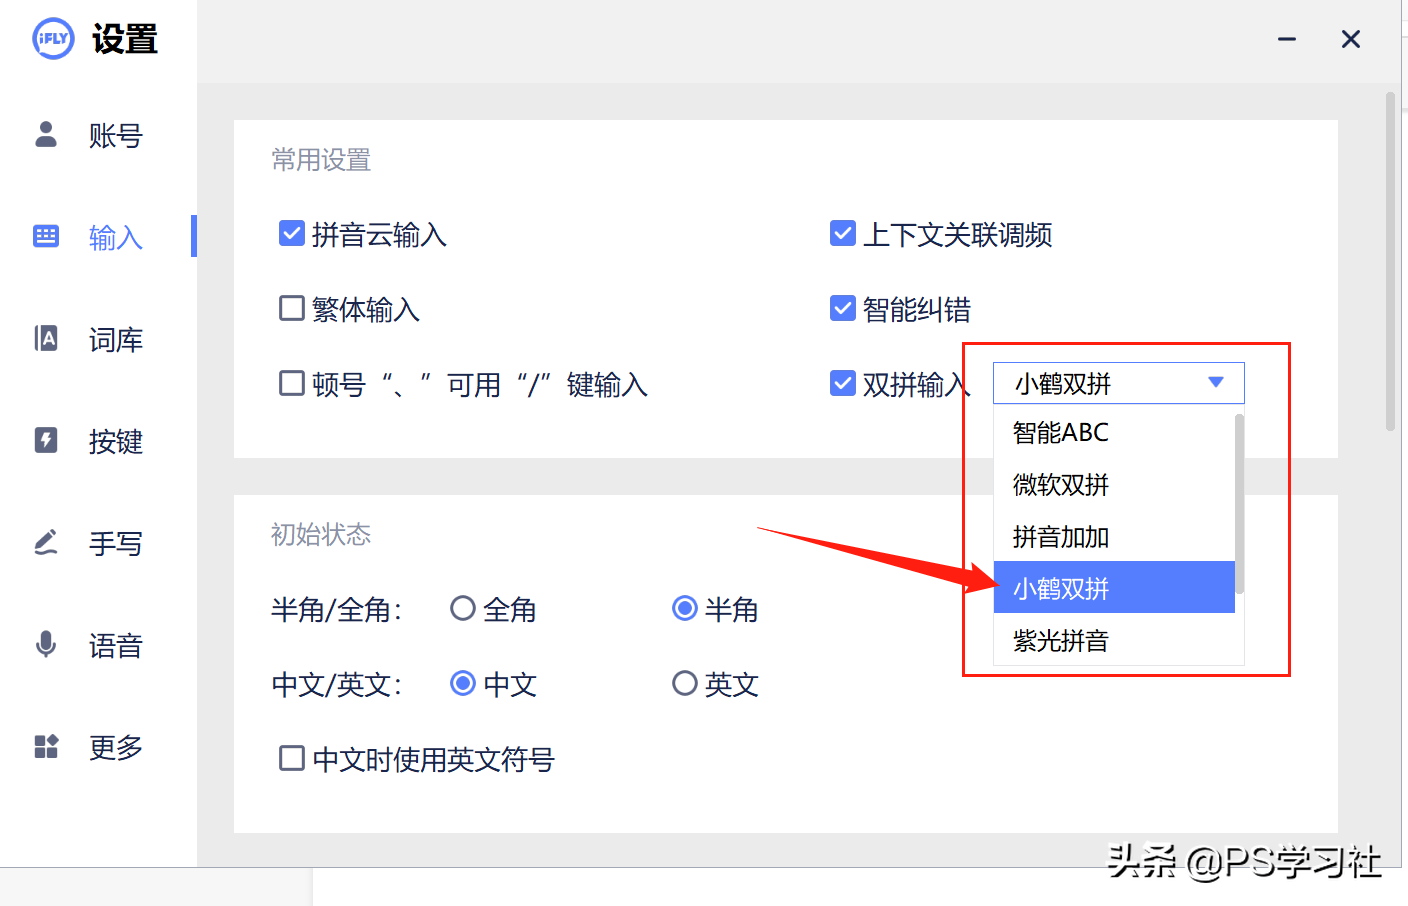Select the 英文 radio button
The width and height of the screenshot is (1408, 906).
(x=685, y=683)
